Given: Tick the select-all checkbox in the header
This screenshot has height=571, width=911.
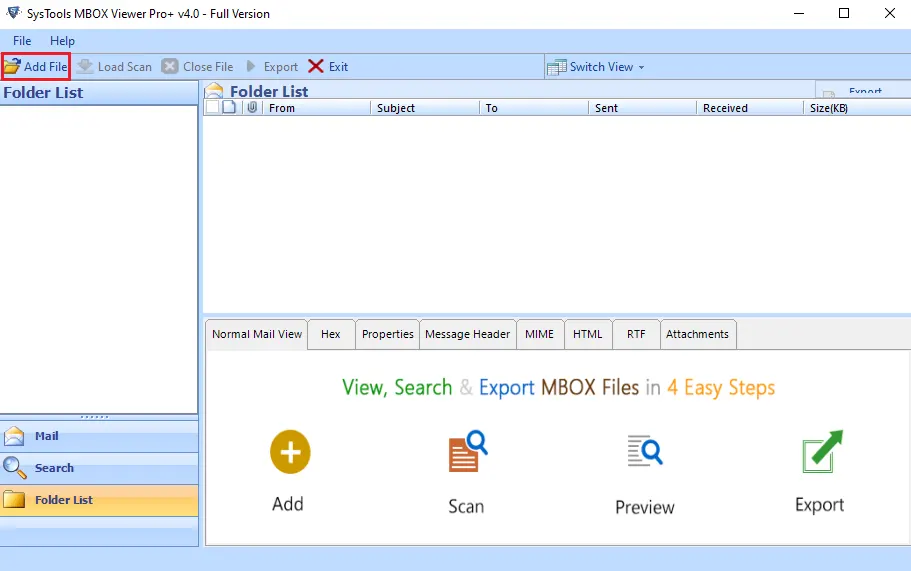Looking at the screenshot, I should (x=212, y=107).
